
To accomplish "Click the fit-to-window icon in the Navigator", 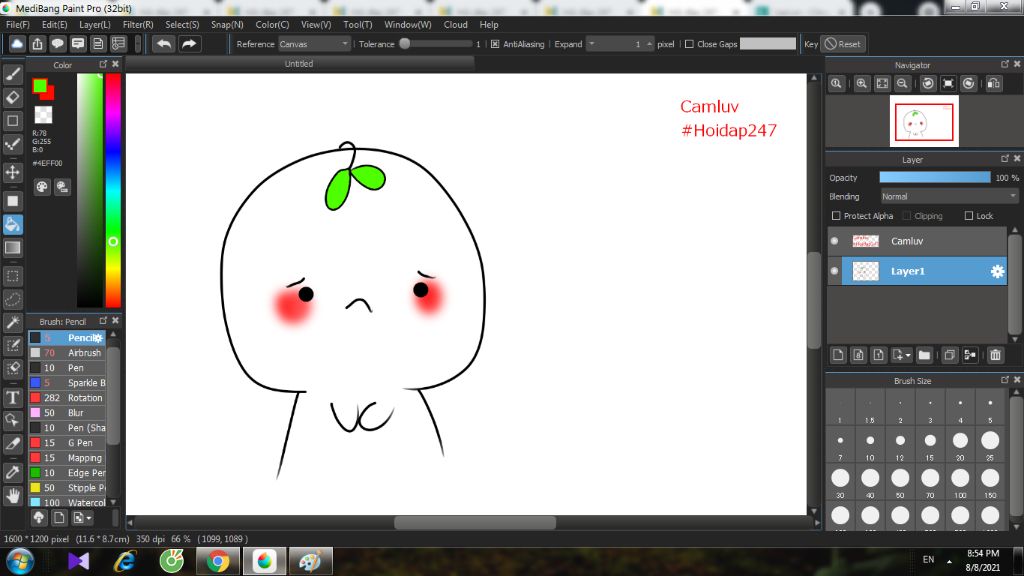I will pyautogui.click(x=882, y=84).
